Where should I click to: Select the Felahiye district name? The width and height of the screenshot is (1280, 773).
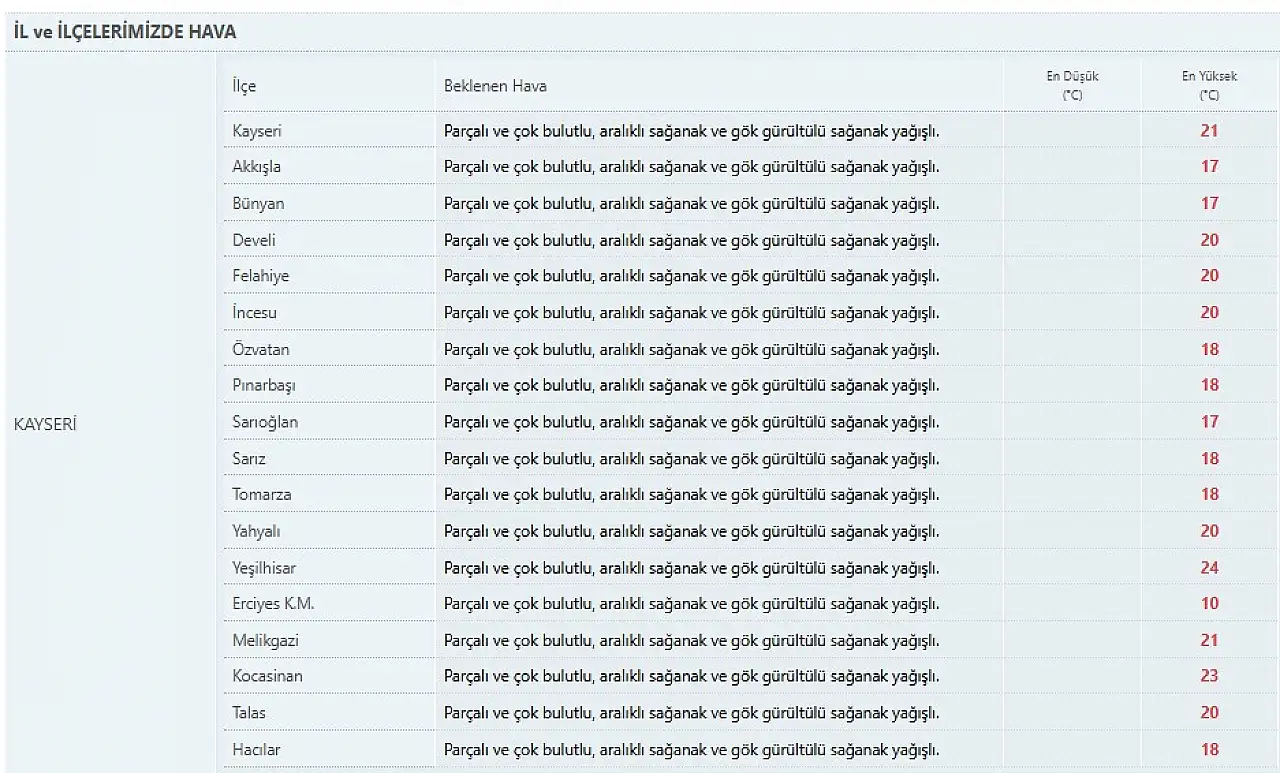coord(260,276)
